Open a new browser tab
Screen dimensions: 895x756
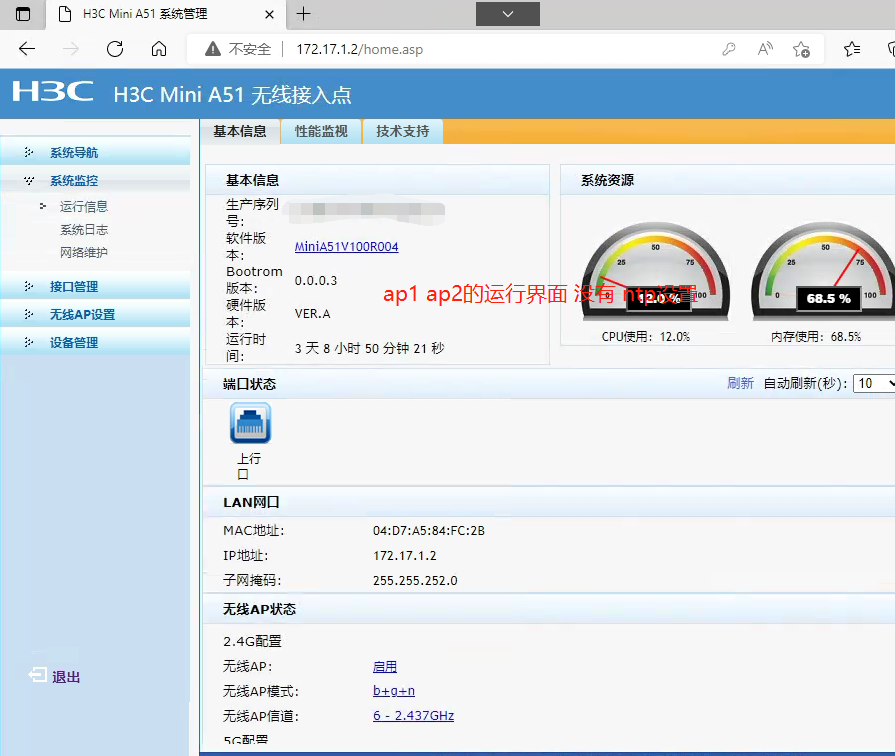point(304,14)
